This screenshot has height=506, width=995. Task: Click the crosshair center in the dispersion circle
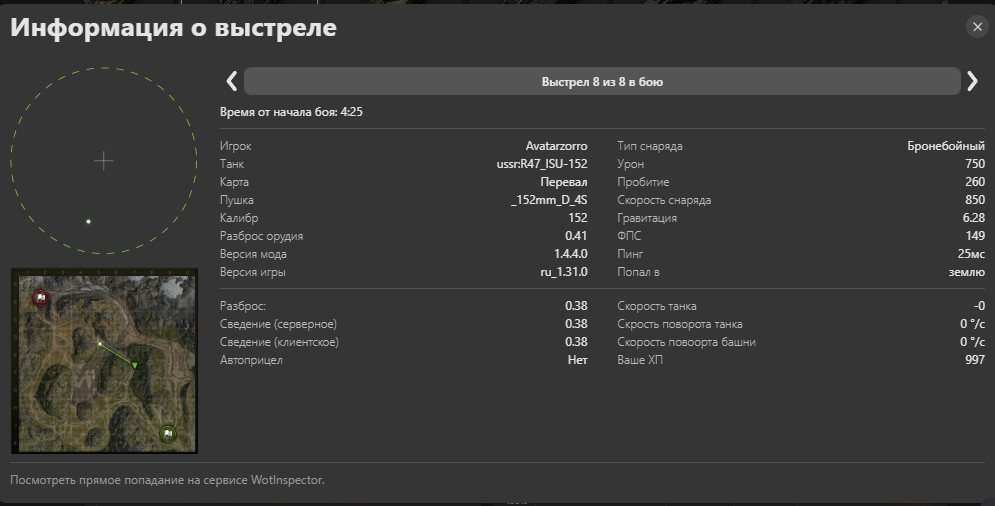coord(104,161)
